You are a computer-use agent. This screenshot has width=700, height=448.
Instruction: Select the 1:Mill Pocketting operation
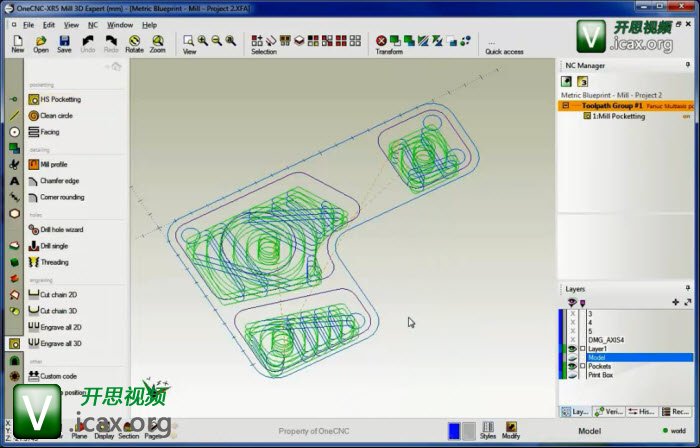click(x=614, y=116)
